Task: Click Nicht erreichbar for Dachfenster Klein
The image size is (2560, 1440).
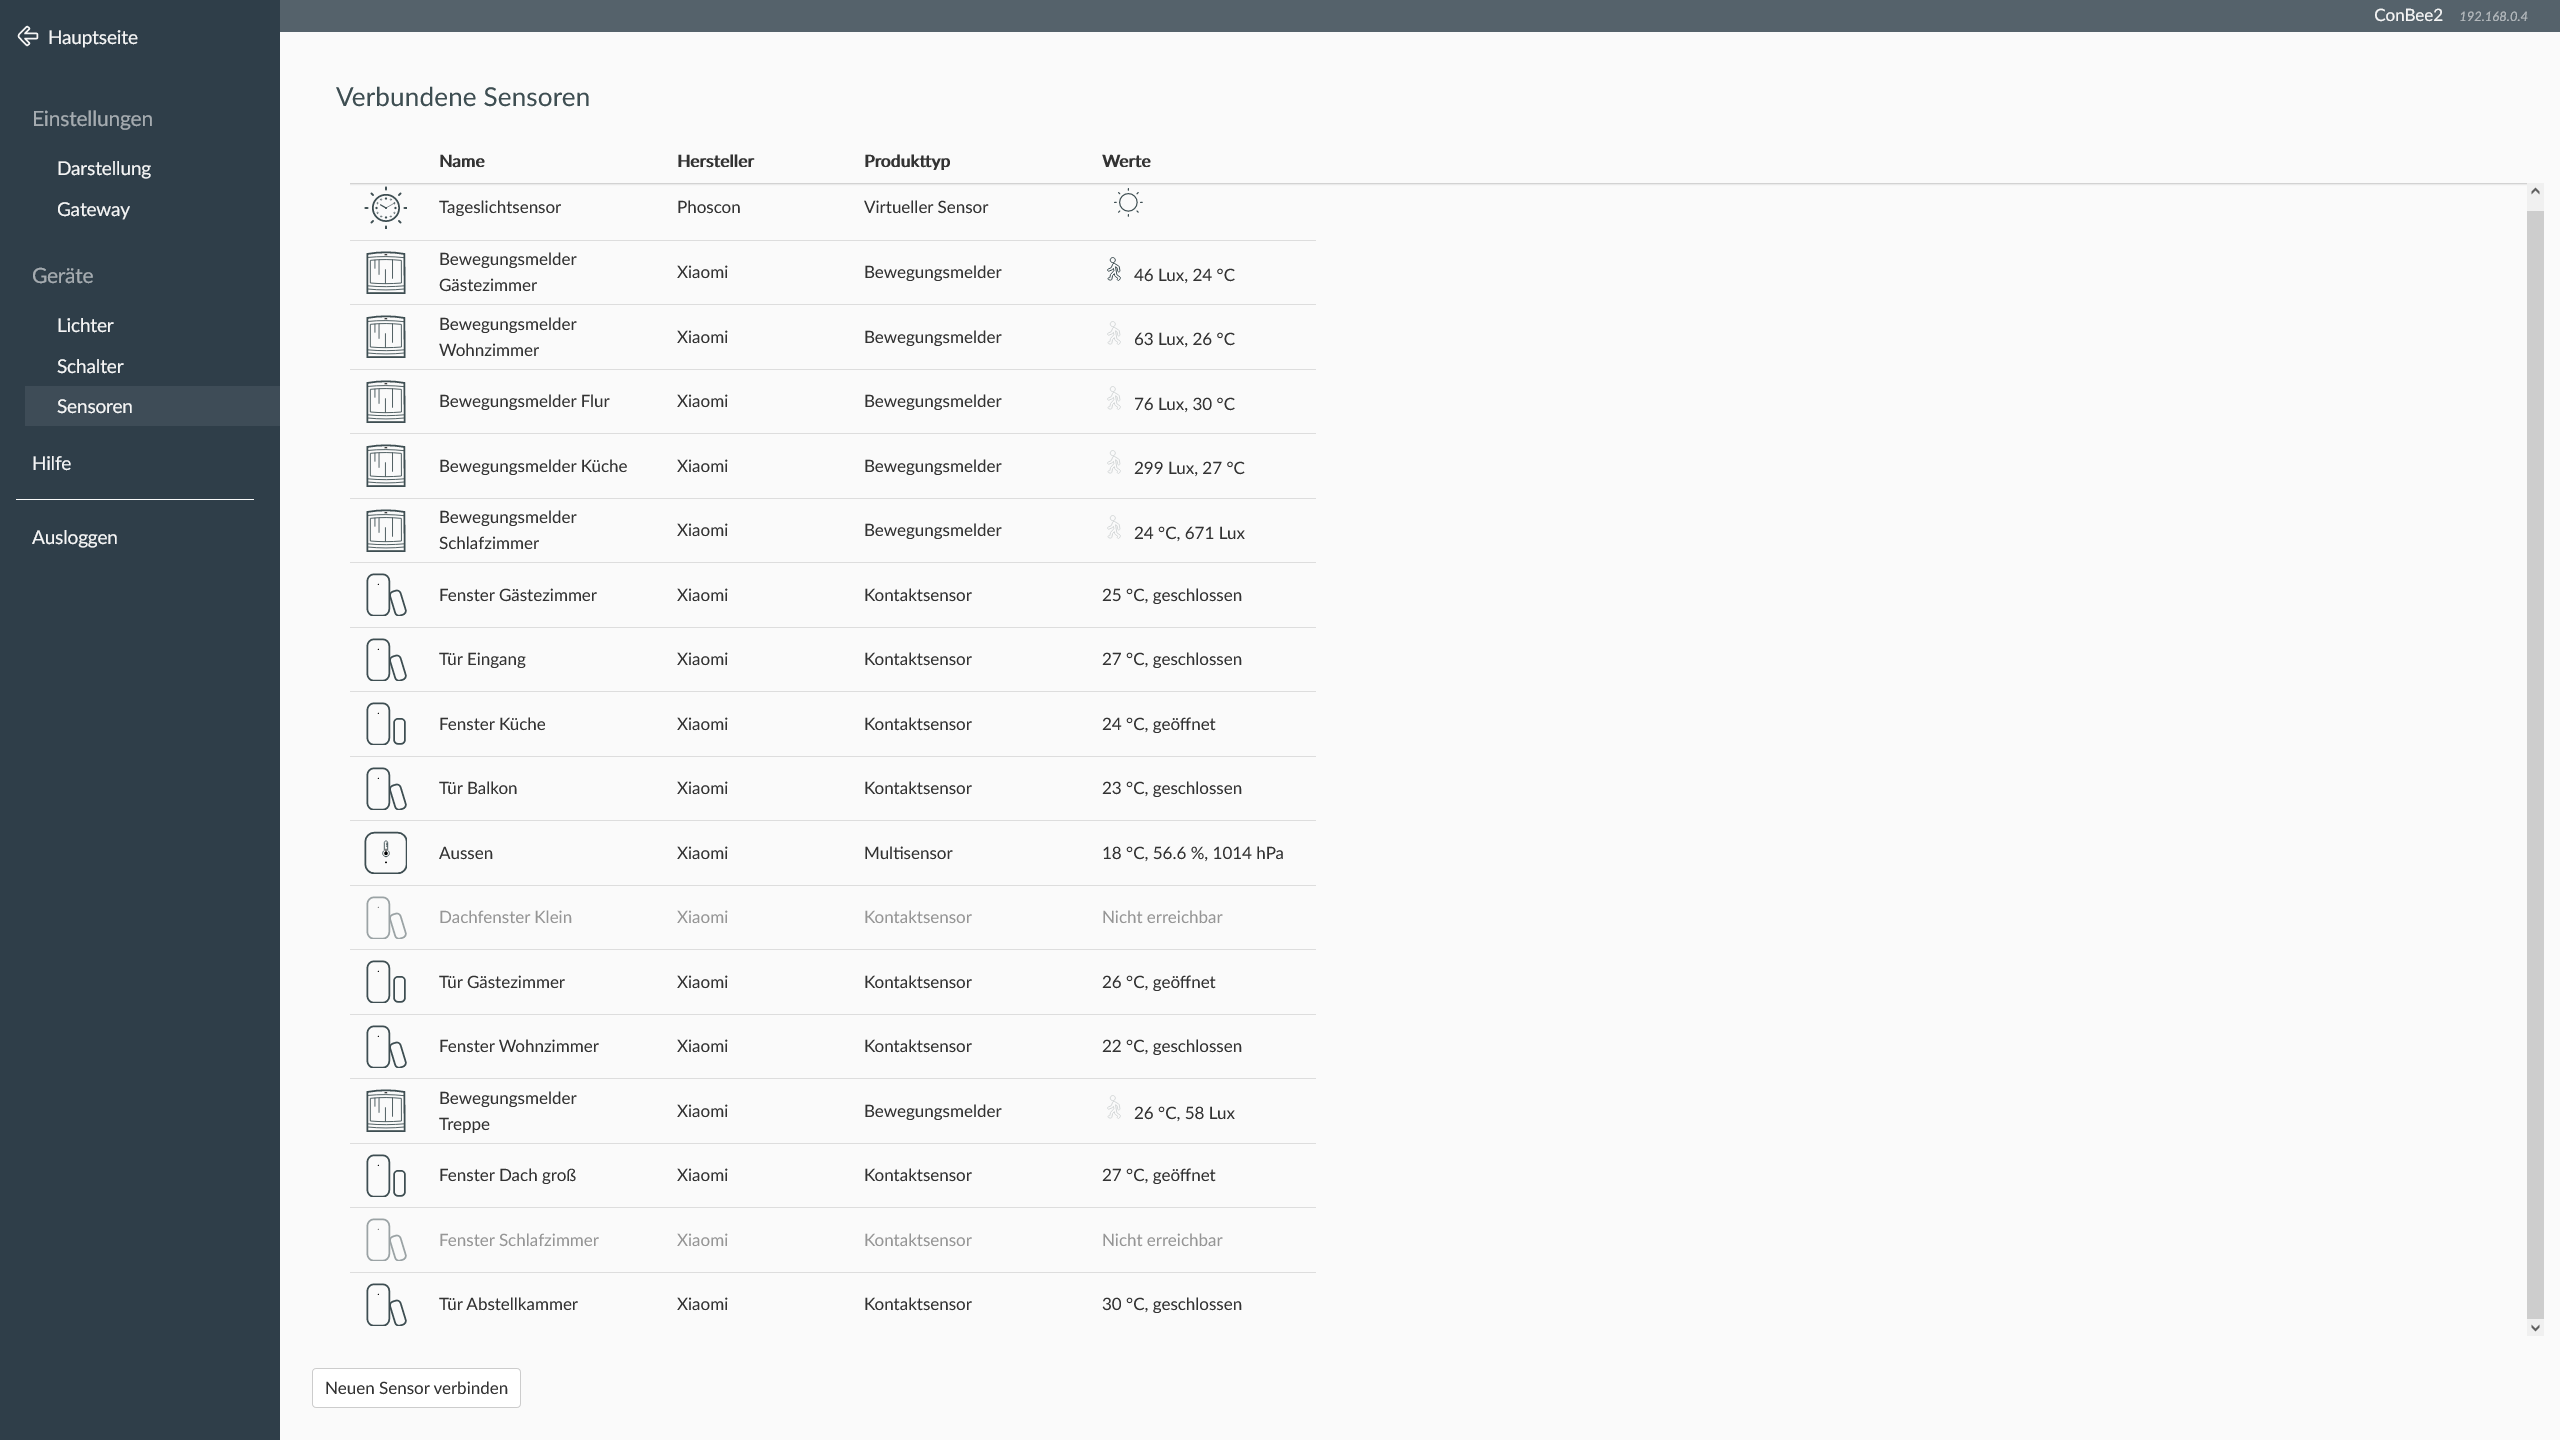Action: click(1162, 917)
